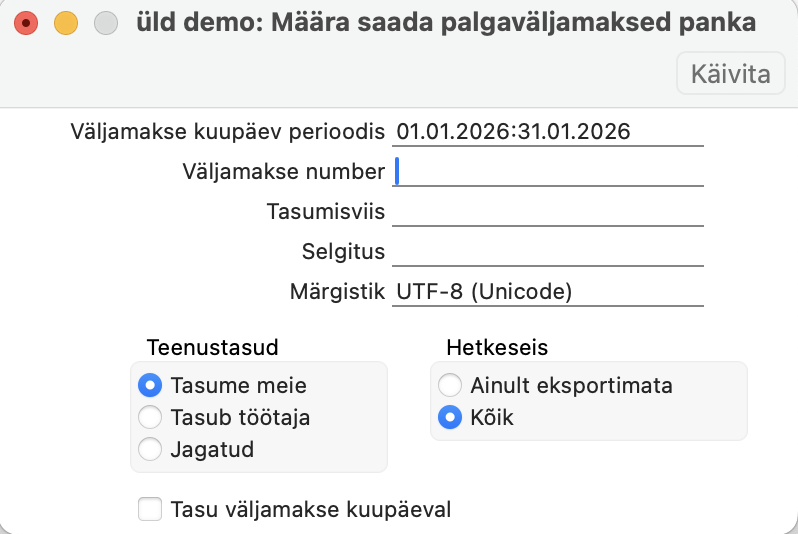Focus the Väljamakse number input field
The image size is (798, 534).
[549, 172]
